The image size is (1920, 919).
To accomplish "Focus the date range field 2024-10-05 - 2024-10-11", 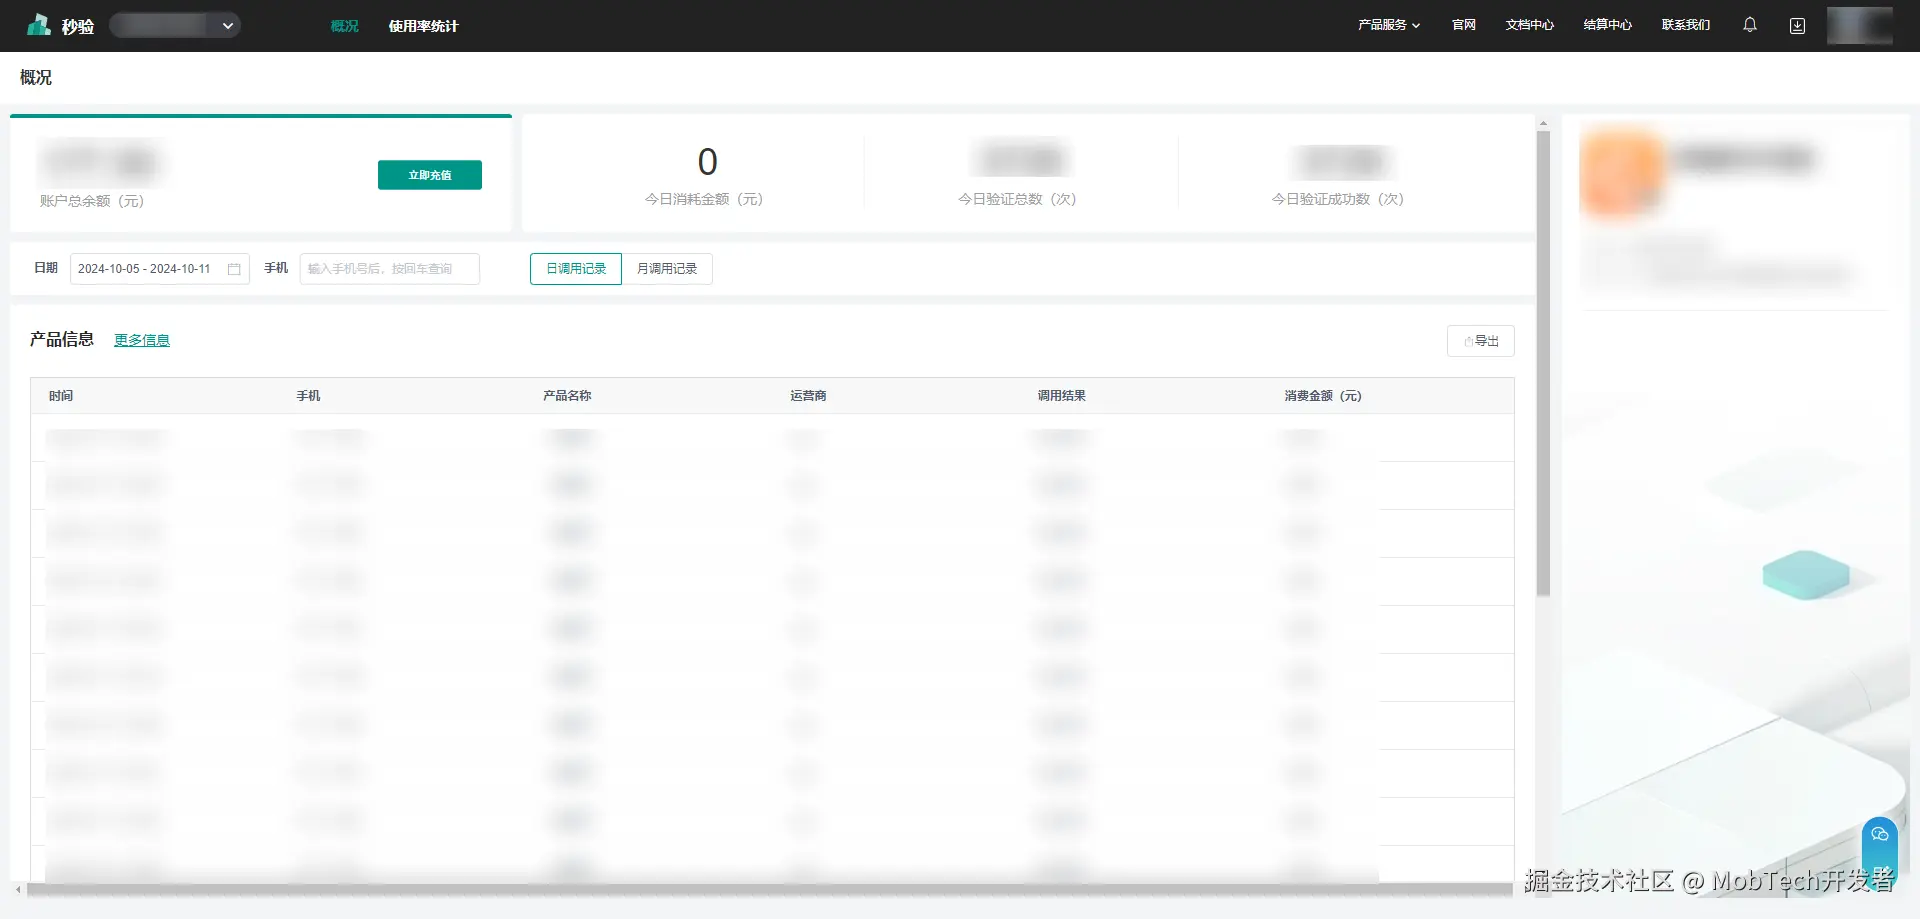I will point(160,269).
